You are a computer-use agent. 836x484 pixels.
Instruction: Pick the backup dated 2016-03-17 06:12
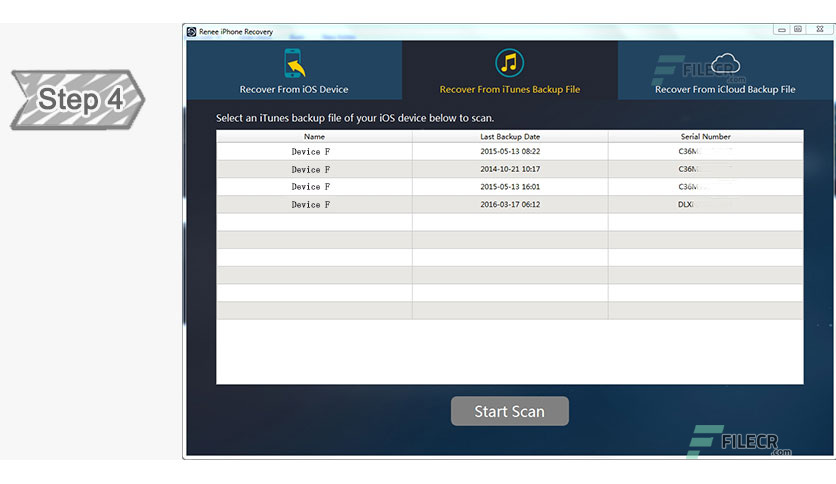pos(510,204)
